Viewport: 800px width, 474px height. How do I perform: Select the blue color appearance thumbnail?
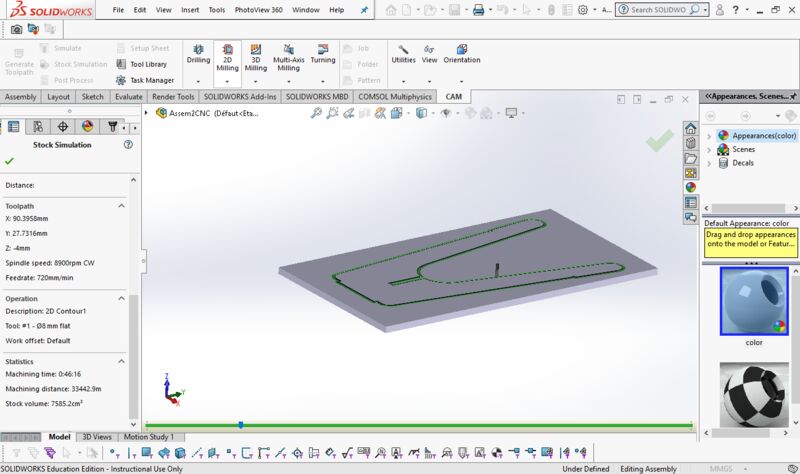754,302
